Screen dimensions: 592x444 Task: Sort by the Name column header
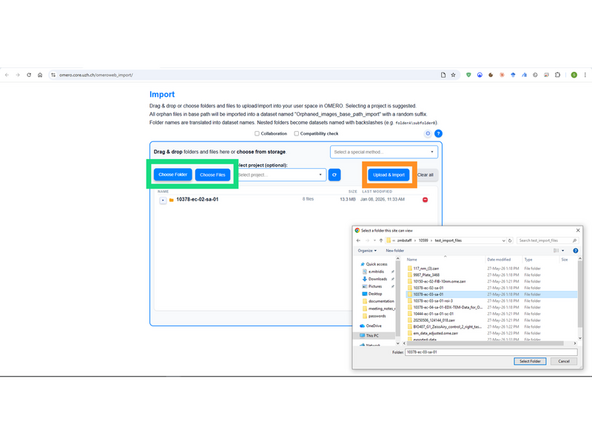412,260
